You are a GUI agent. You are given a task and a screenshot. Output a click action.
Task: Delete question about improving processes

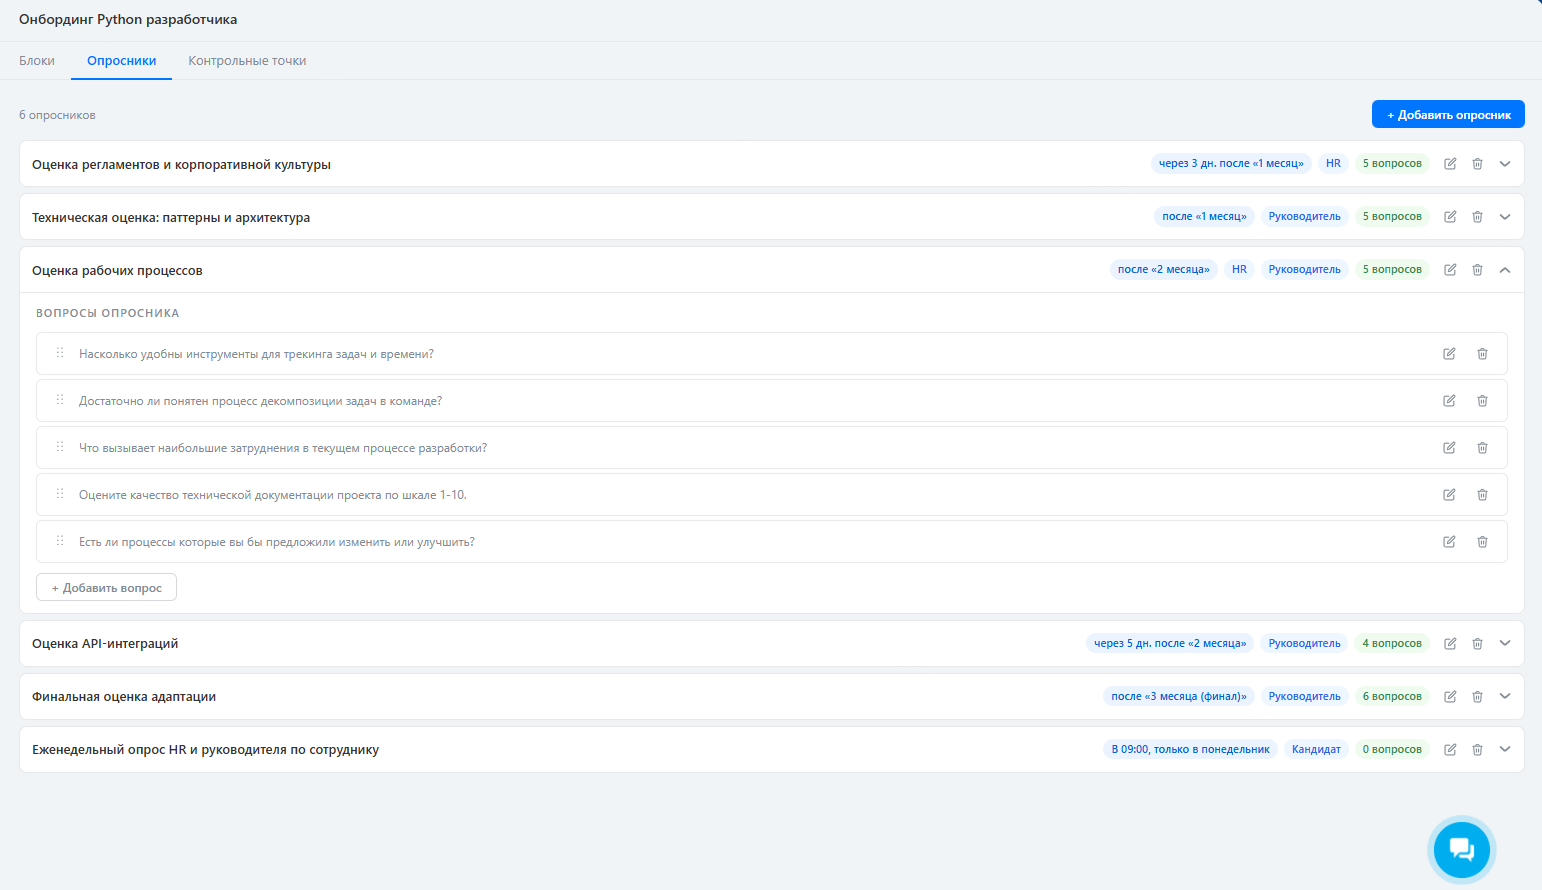(x=1482, y=542)
